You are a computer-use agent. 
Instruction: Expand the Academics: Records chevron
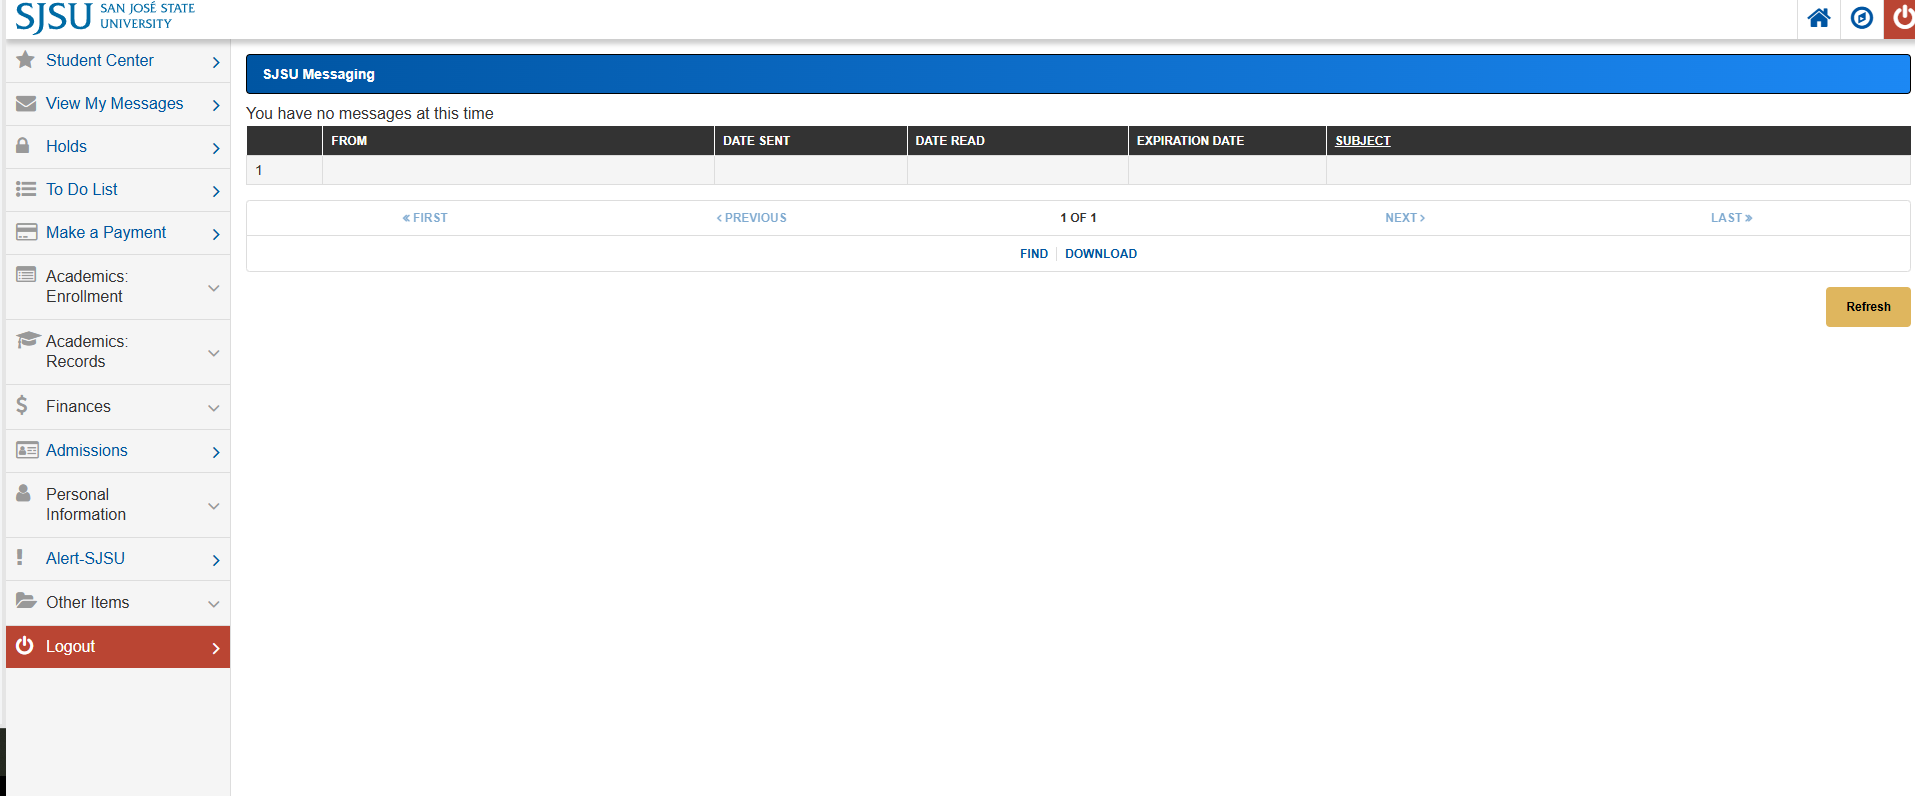tap(213, 353)
